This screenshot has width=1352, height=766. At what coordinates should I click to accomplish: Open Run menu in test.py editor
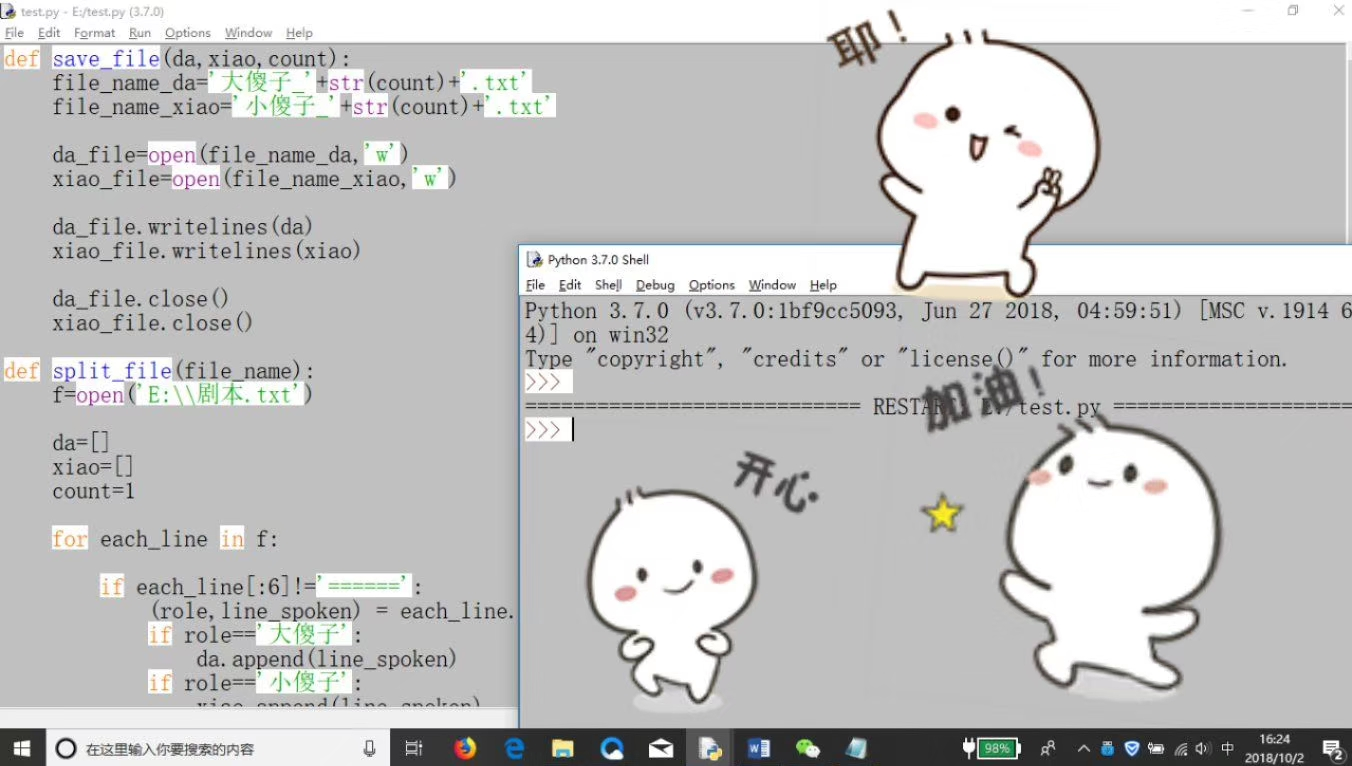[x=140, y=33]
